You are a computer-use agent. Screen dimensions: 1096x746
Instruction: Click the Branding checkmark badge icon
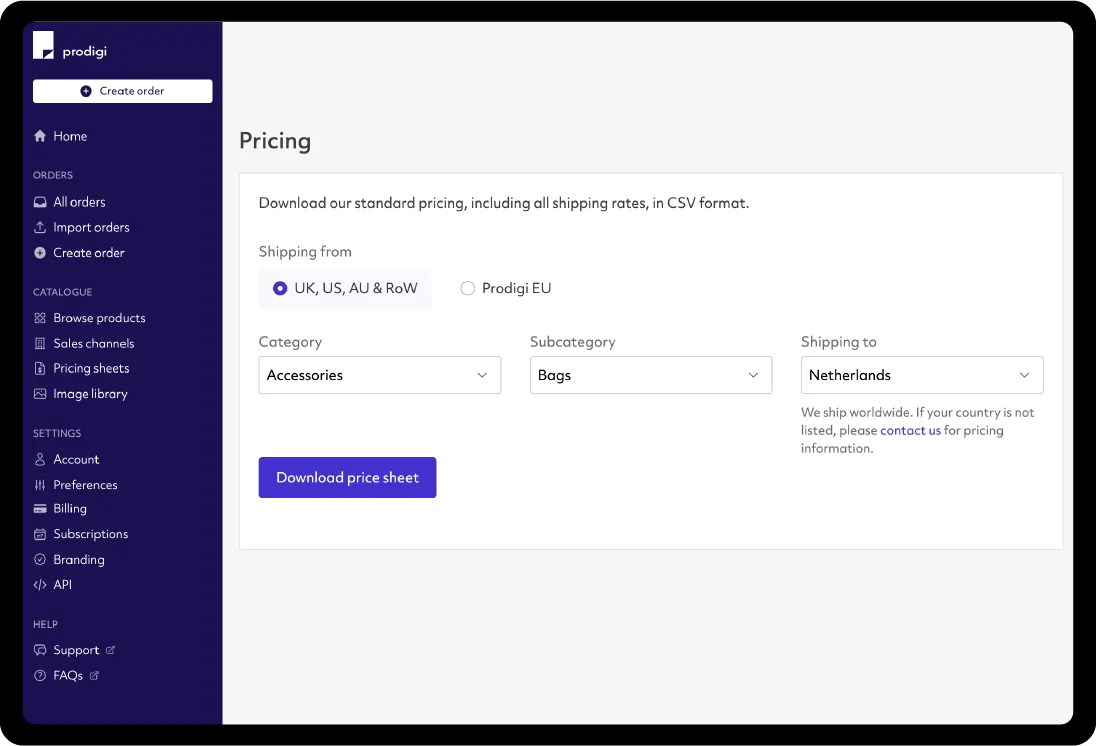(x=40, y=559)
